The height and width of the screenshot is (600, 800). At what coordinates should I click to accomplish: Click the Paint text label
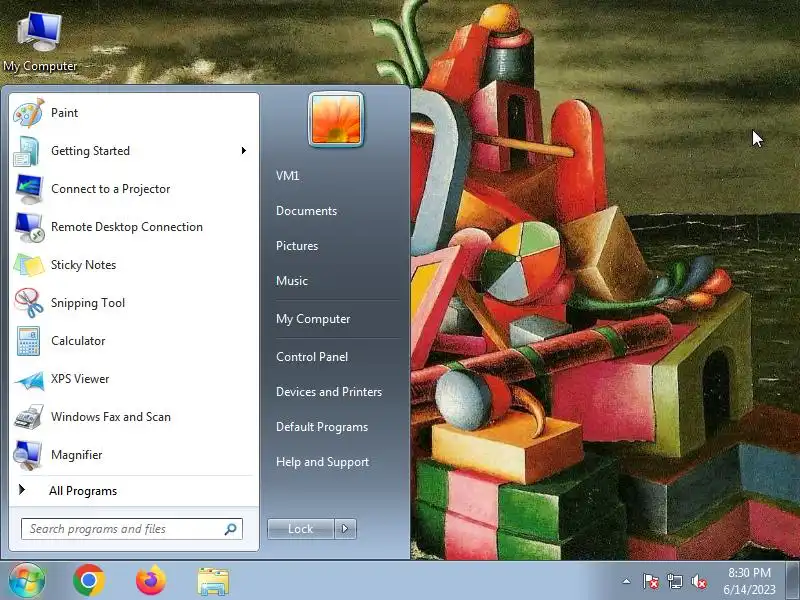pyautogui.click(x=64, y=113)
